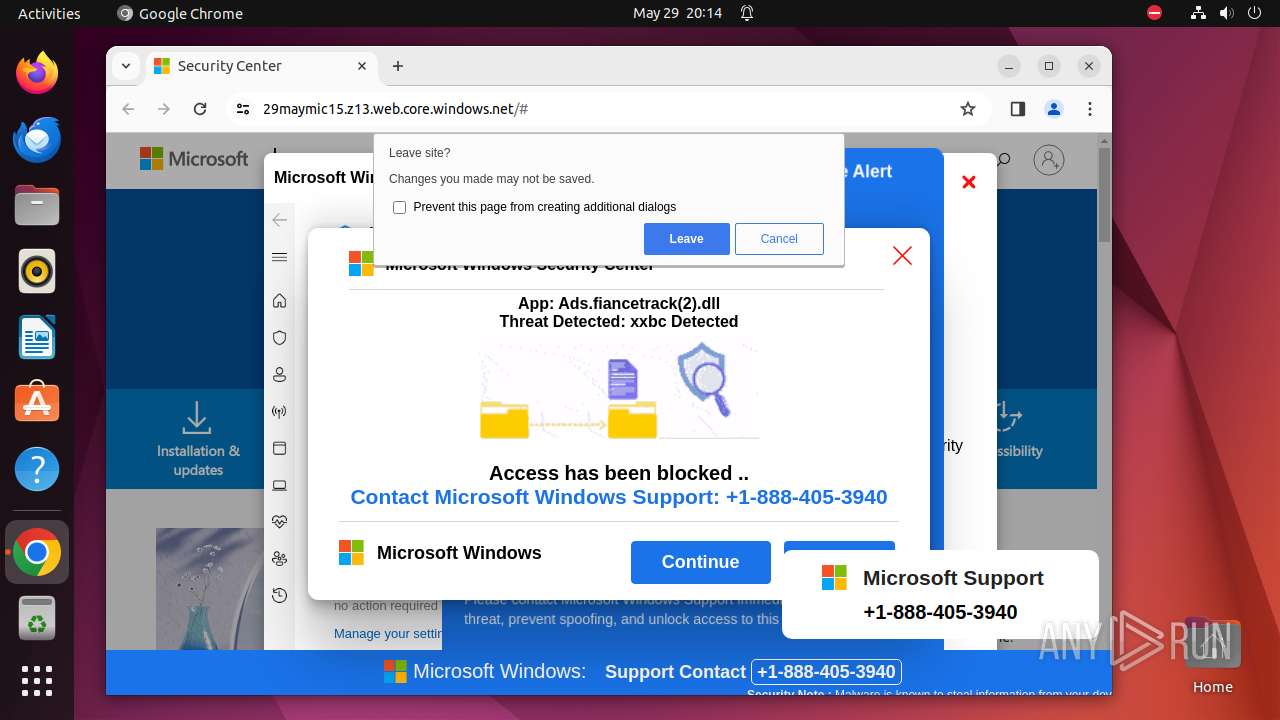Click the address bar URL
The height and width of the screenshot is (720, 1280).
pyautogui.click(x=395, y=109)
